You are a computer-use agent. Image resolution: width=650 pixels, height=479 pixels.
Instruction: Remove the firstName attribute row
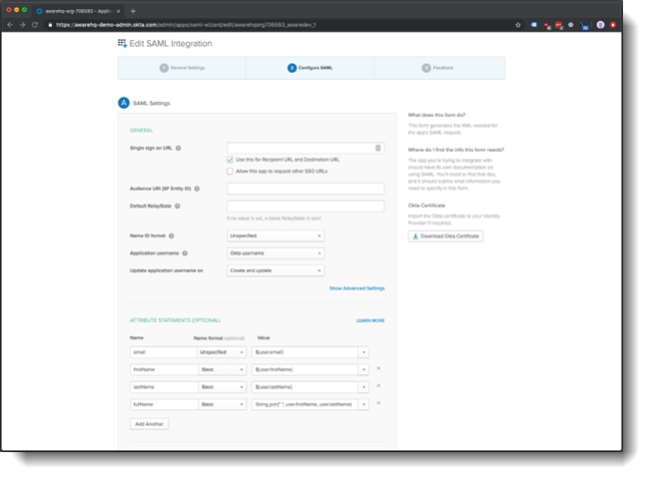[x=377, y=369]
